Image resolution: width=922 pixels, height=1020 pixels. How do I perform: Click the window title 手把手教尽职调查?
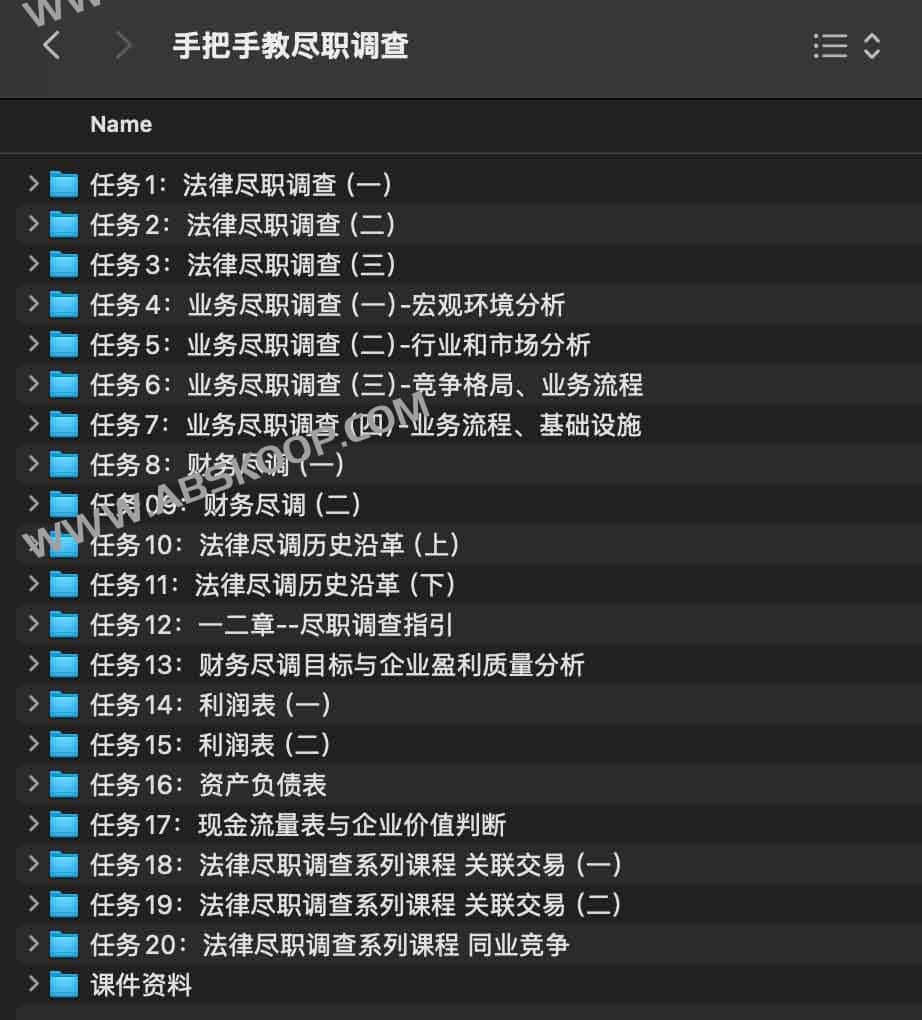point(290,46)
